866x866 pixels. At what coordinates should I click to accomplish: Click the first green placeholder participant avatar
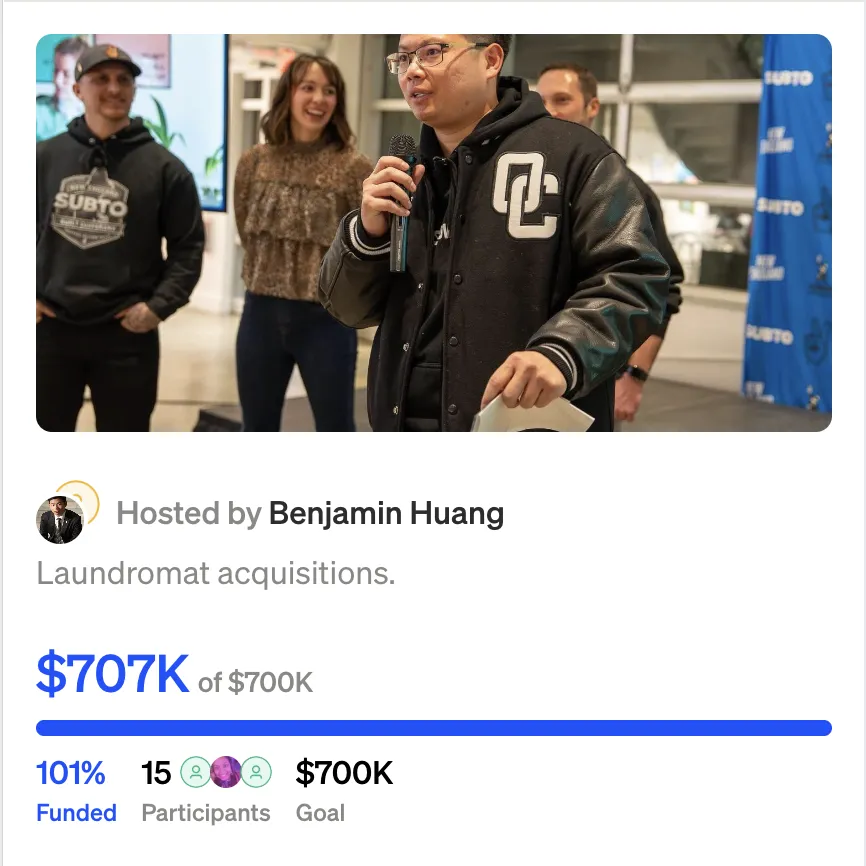click(x=196, y=772)
